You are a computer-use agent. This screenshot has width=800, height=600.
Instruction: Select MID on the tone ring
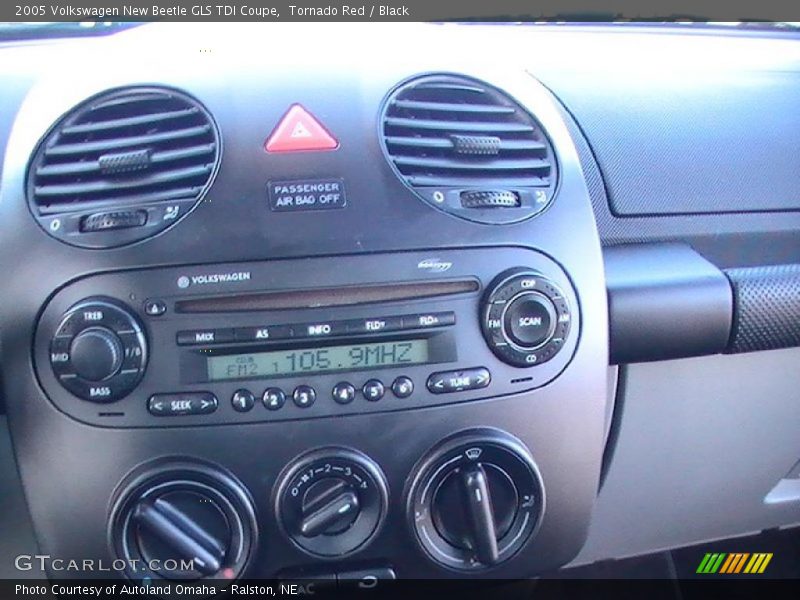tap(59, 357)
